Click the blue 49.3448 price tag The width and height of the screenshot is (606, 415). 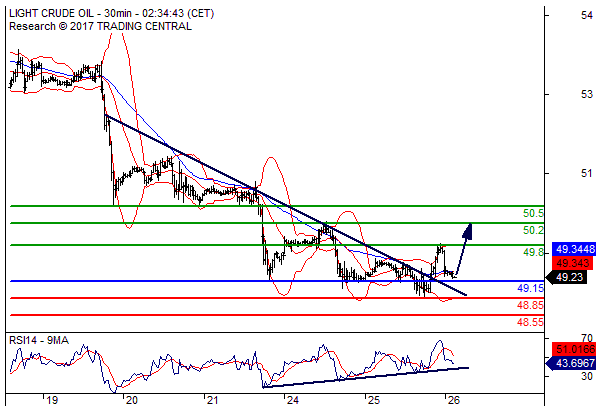(x=574, y=249)
